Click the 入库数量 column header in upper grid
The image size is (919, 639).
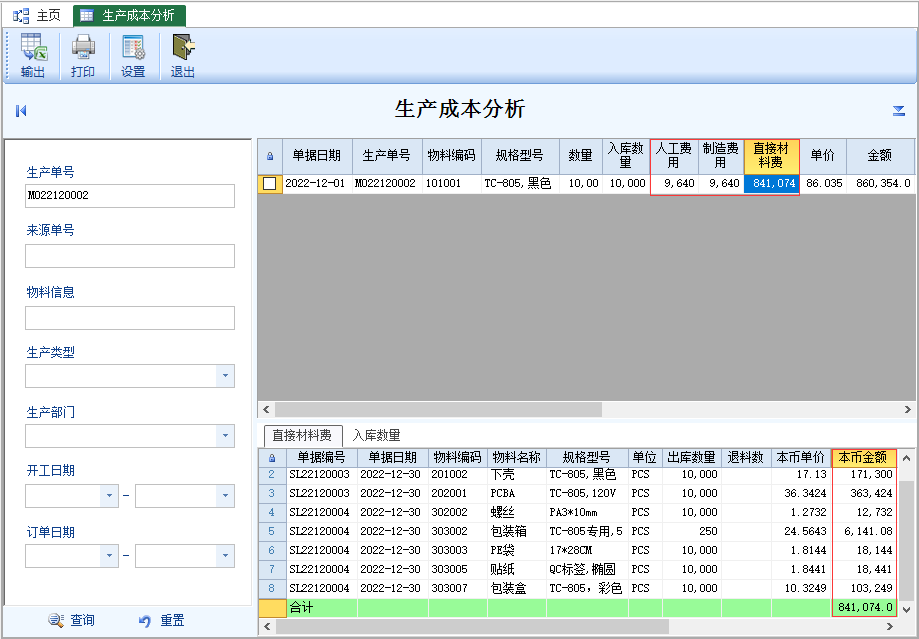(626, 156)
